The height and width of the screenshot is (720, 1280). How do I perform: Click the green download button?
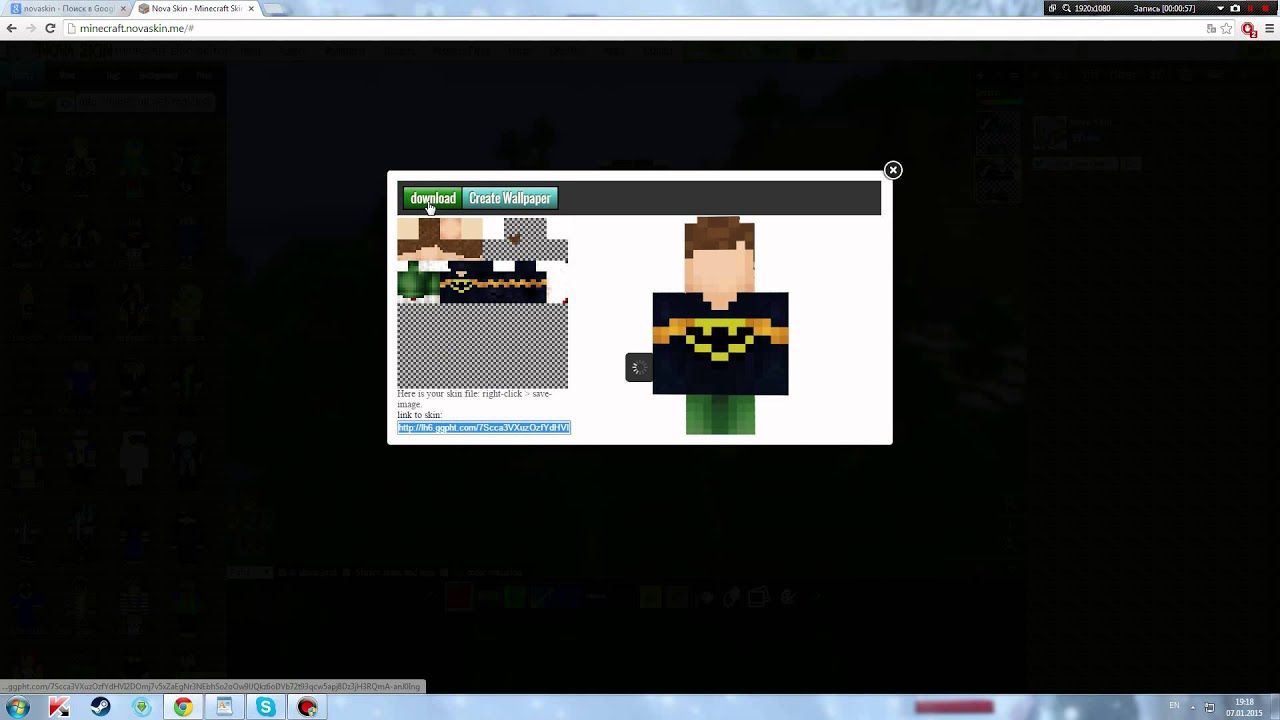pyautogui.click(x=432, y=198)
